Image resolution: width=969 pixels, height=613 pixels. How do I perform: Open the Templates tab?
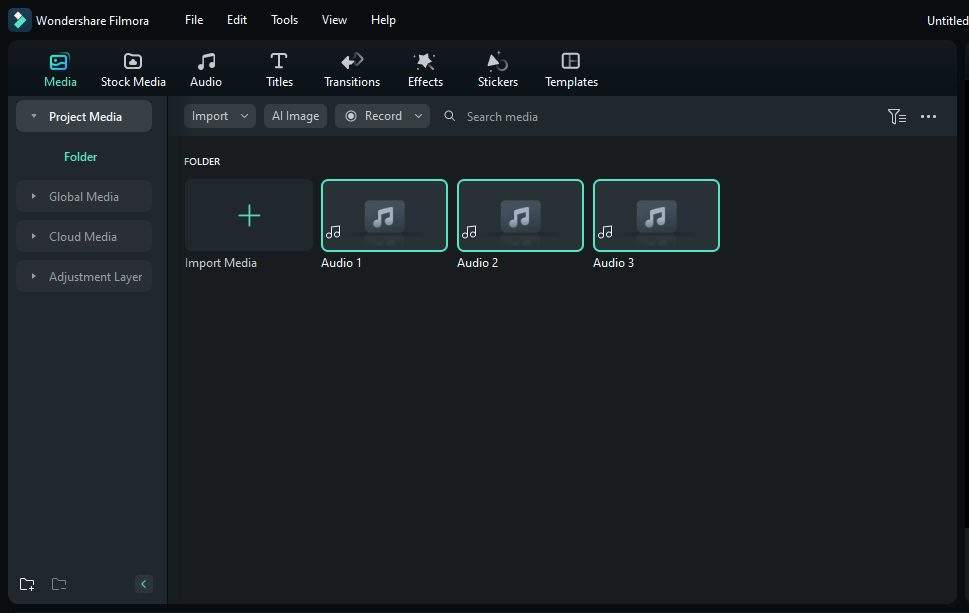571,70
